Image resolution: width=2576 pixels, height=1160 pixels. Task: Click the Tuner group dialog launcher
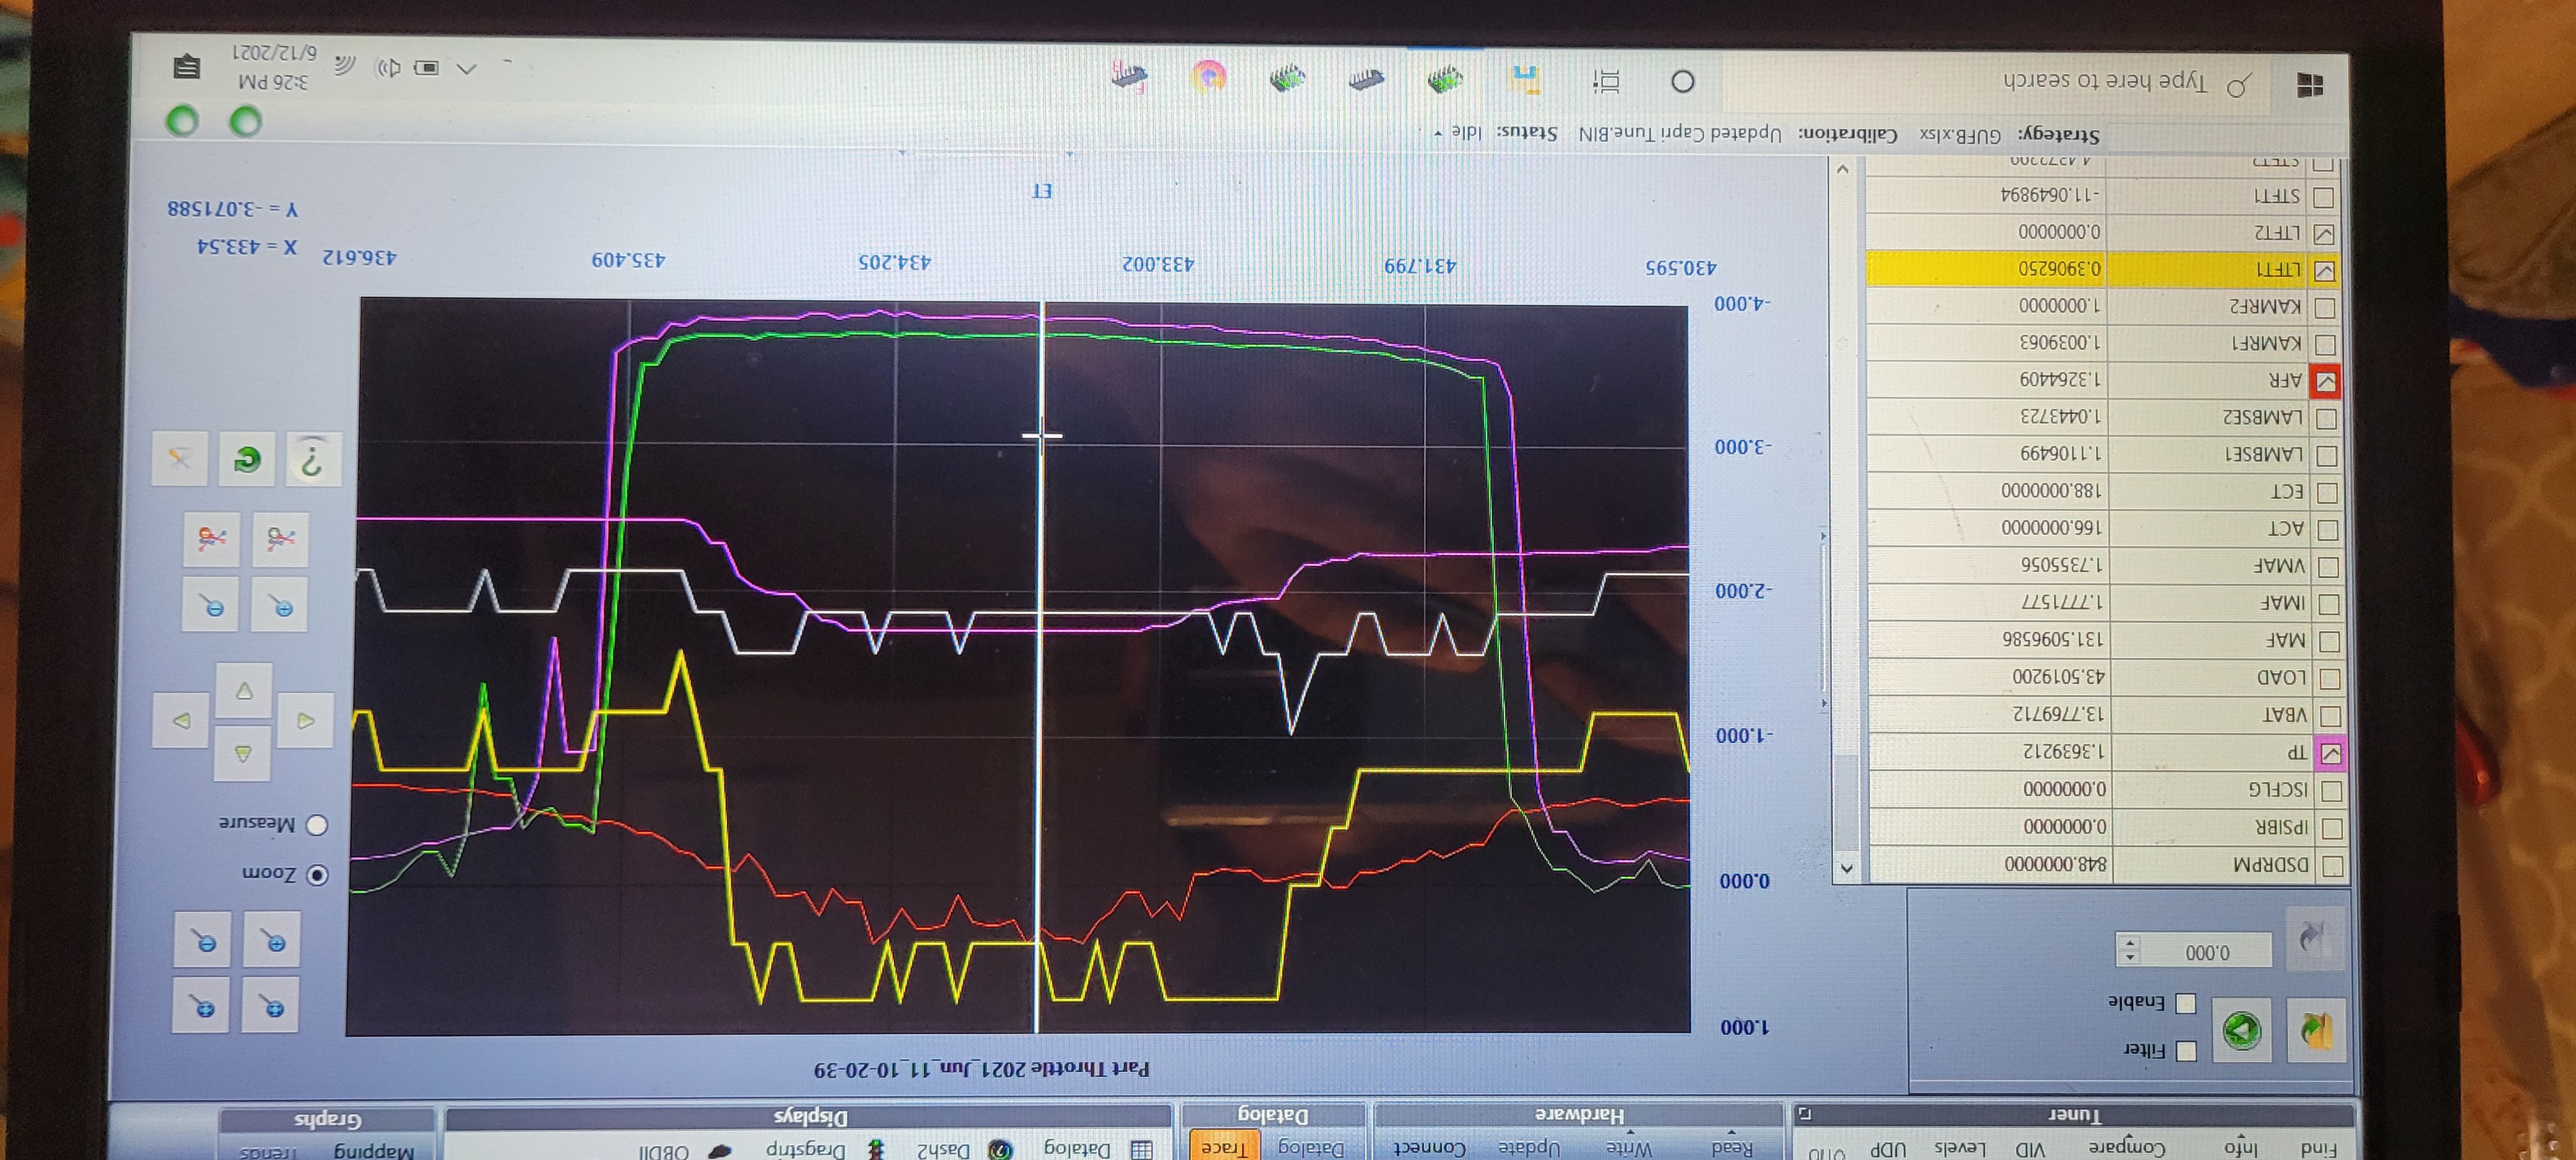(1804, 1113)
